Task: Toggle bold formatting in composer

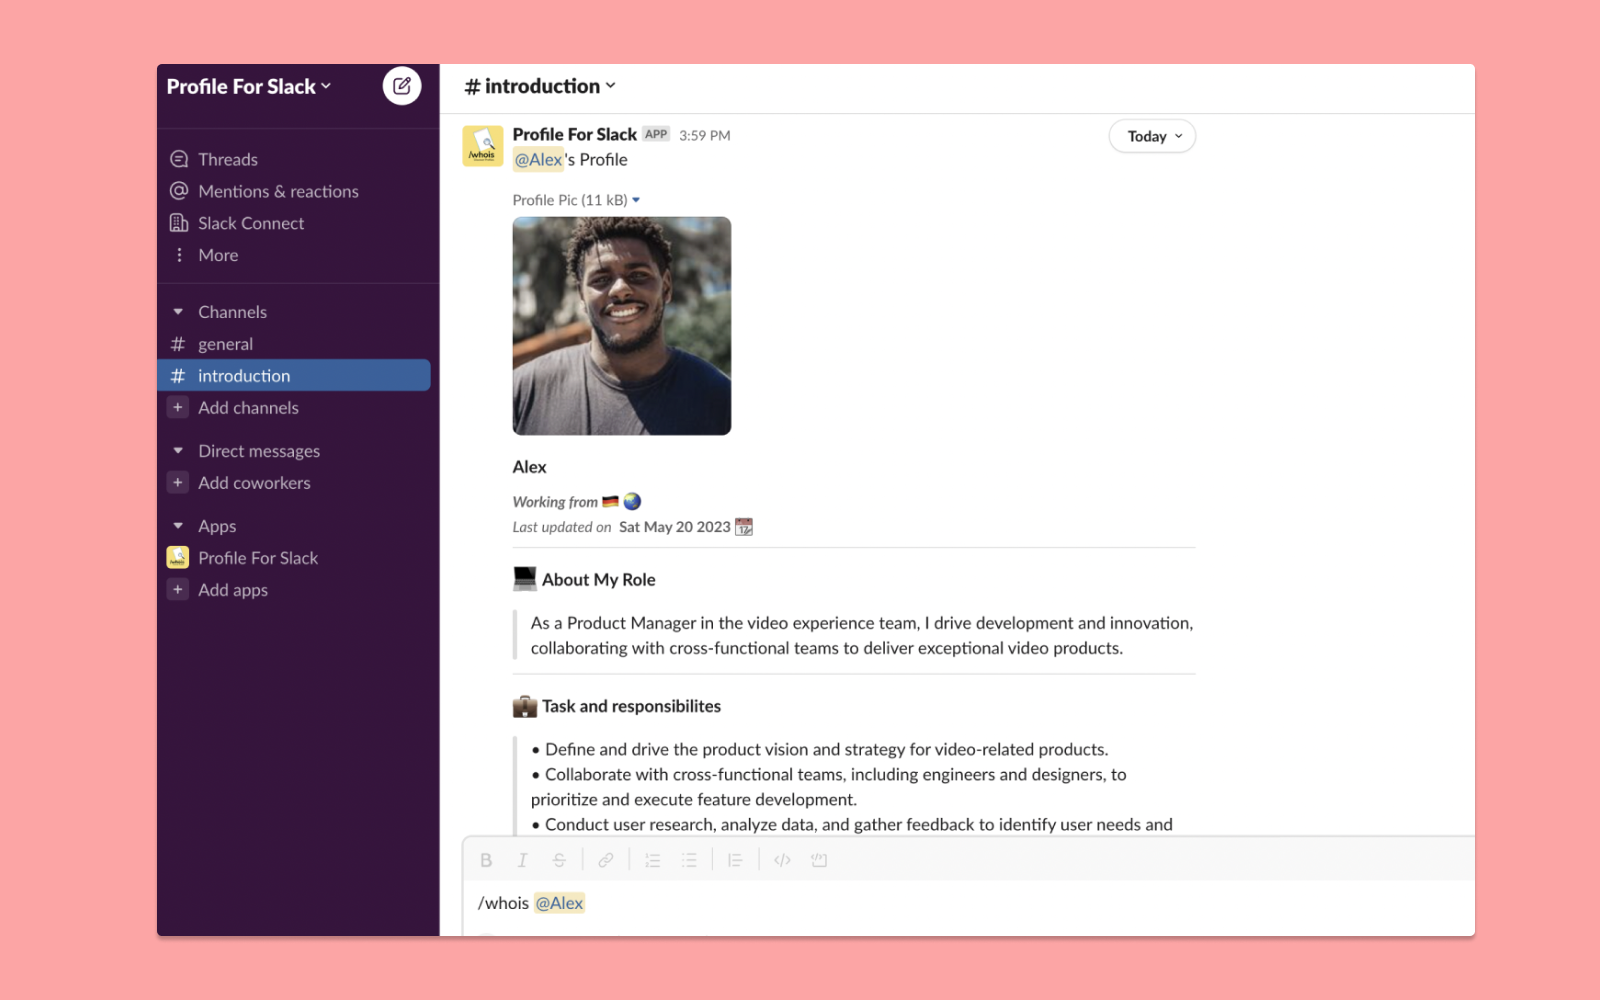Action: pyautogui.click(x=486, y=860)
